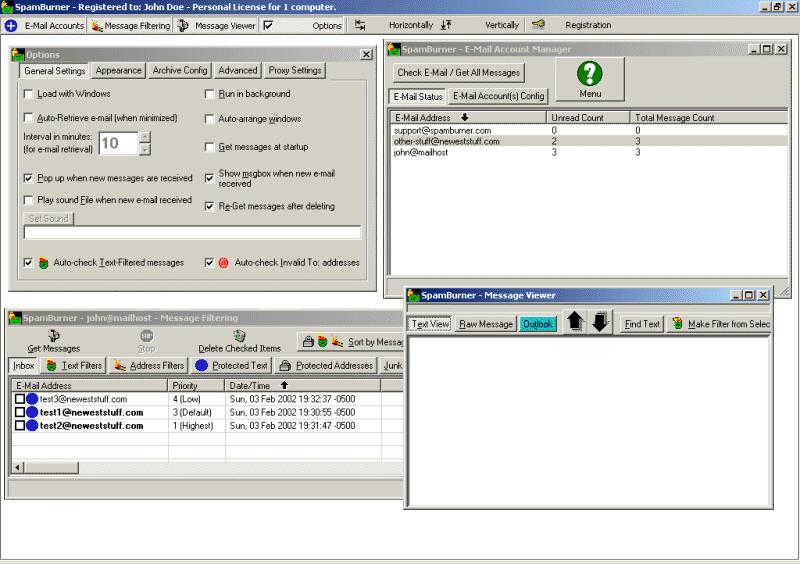800x564 pixels.
Task: Check the box for test3@neweststuff.com
Action: 20,399
